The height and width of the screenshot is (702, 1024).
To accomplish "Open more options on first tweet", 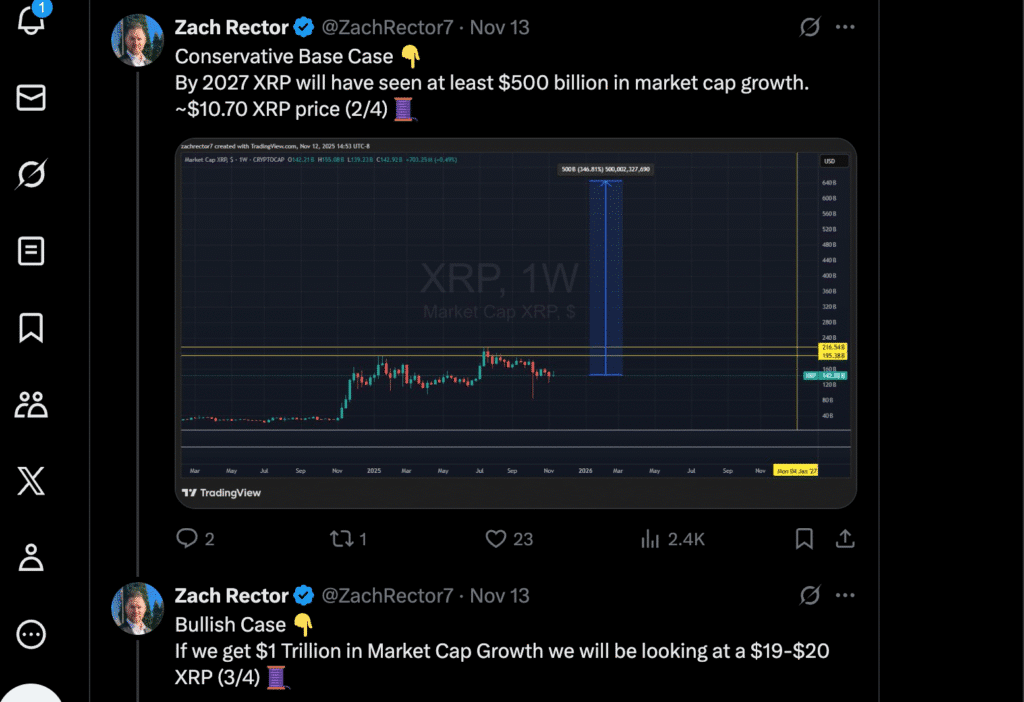I will click(845, 28).
